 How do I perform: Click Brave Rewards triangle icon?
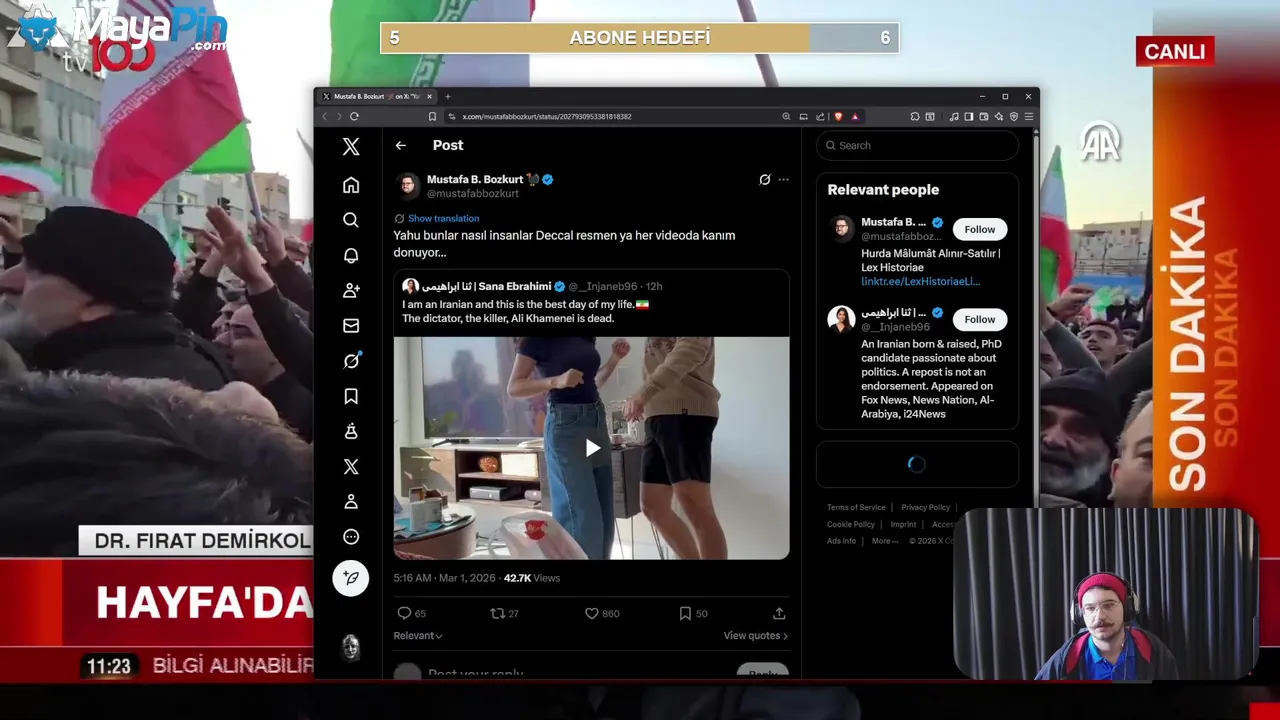(855, 116)
